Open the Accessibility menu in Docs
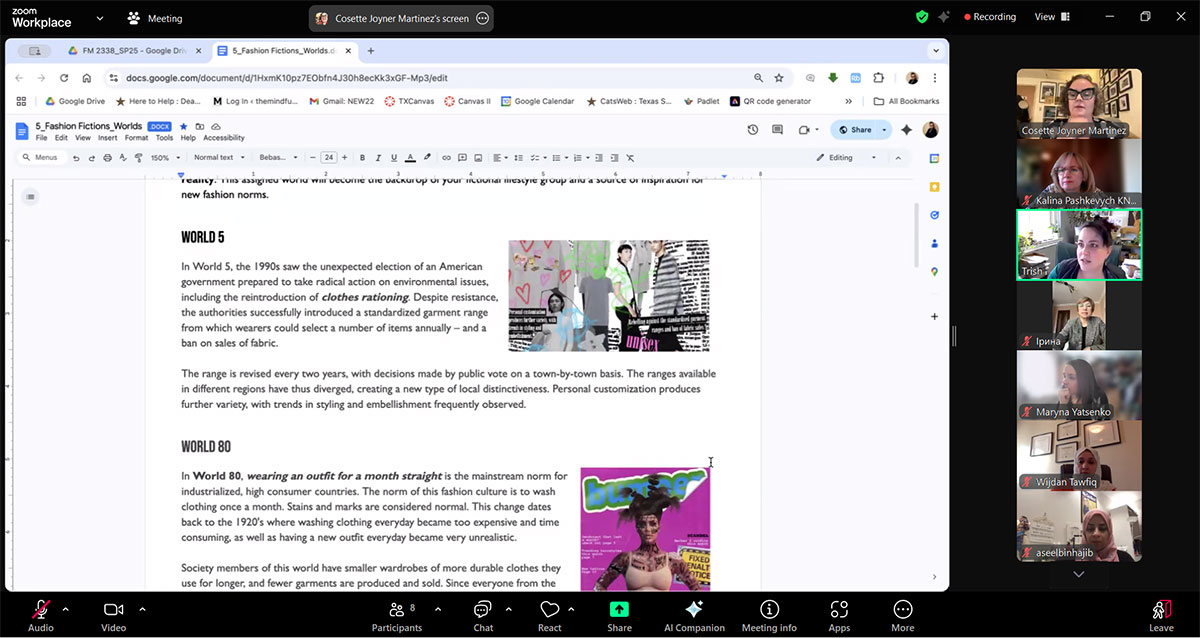This screenshot has height=638, width=1200. [x=224, y=138]
